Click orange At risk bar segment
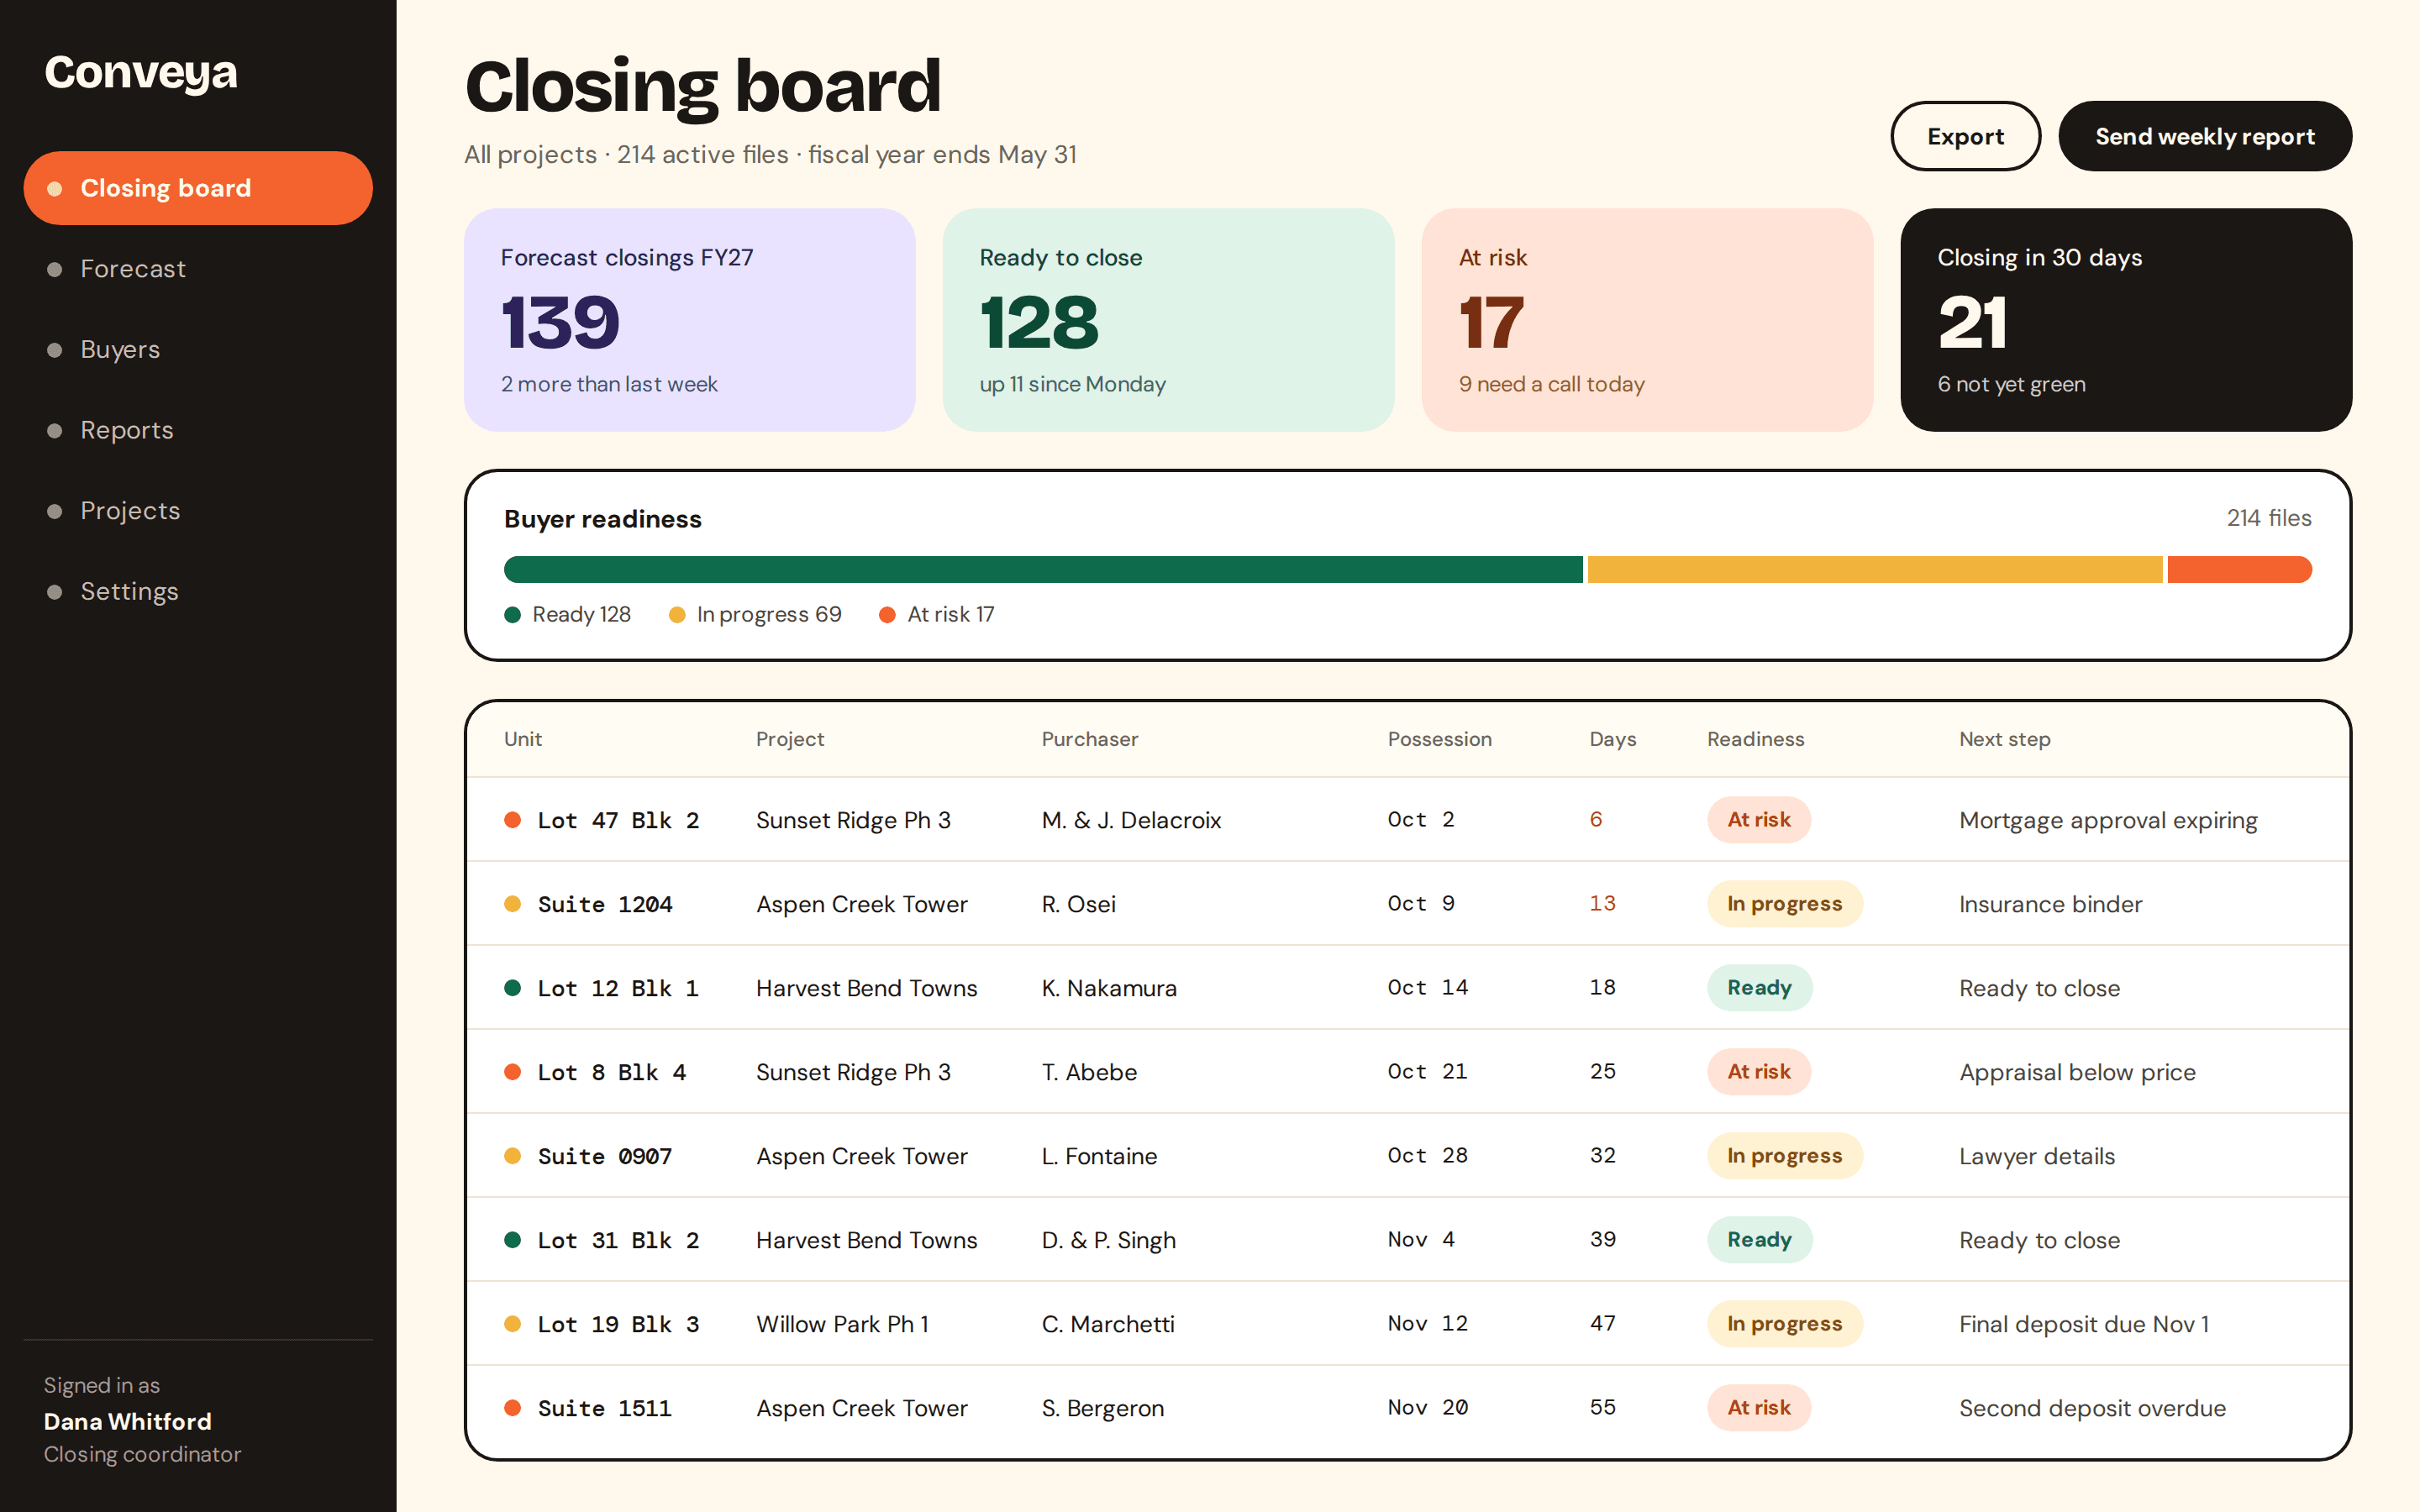The height and width of the screenshot is (1512, 2420). pos(2240,569)
